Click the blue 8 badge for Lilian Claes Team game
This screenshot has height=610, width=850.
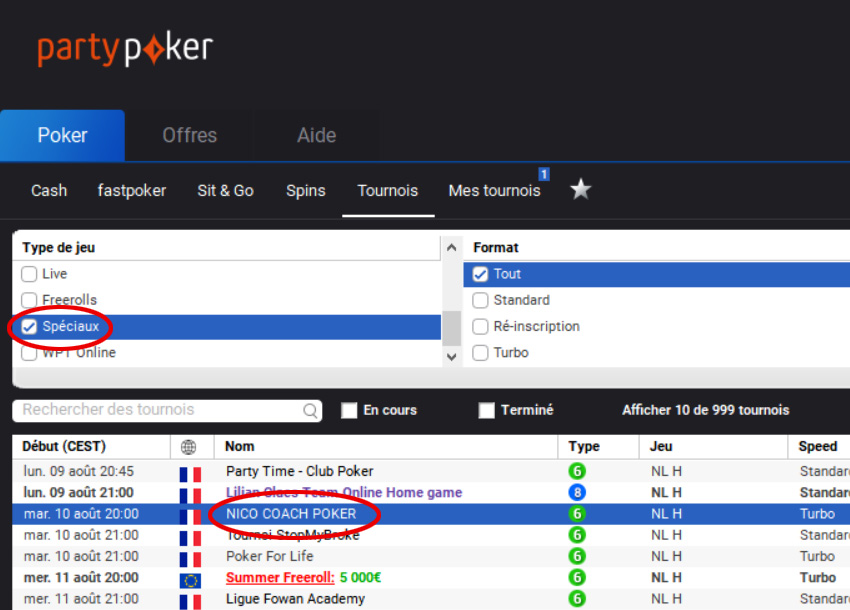(x=577, y=492)
